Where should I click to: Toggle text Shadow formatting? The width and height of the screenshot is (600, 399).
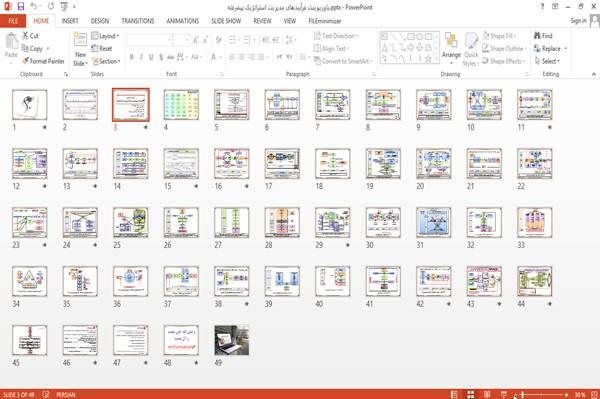pos(161,57)
